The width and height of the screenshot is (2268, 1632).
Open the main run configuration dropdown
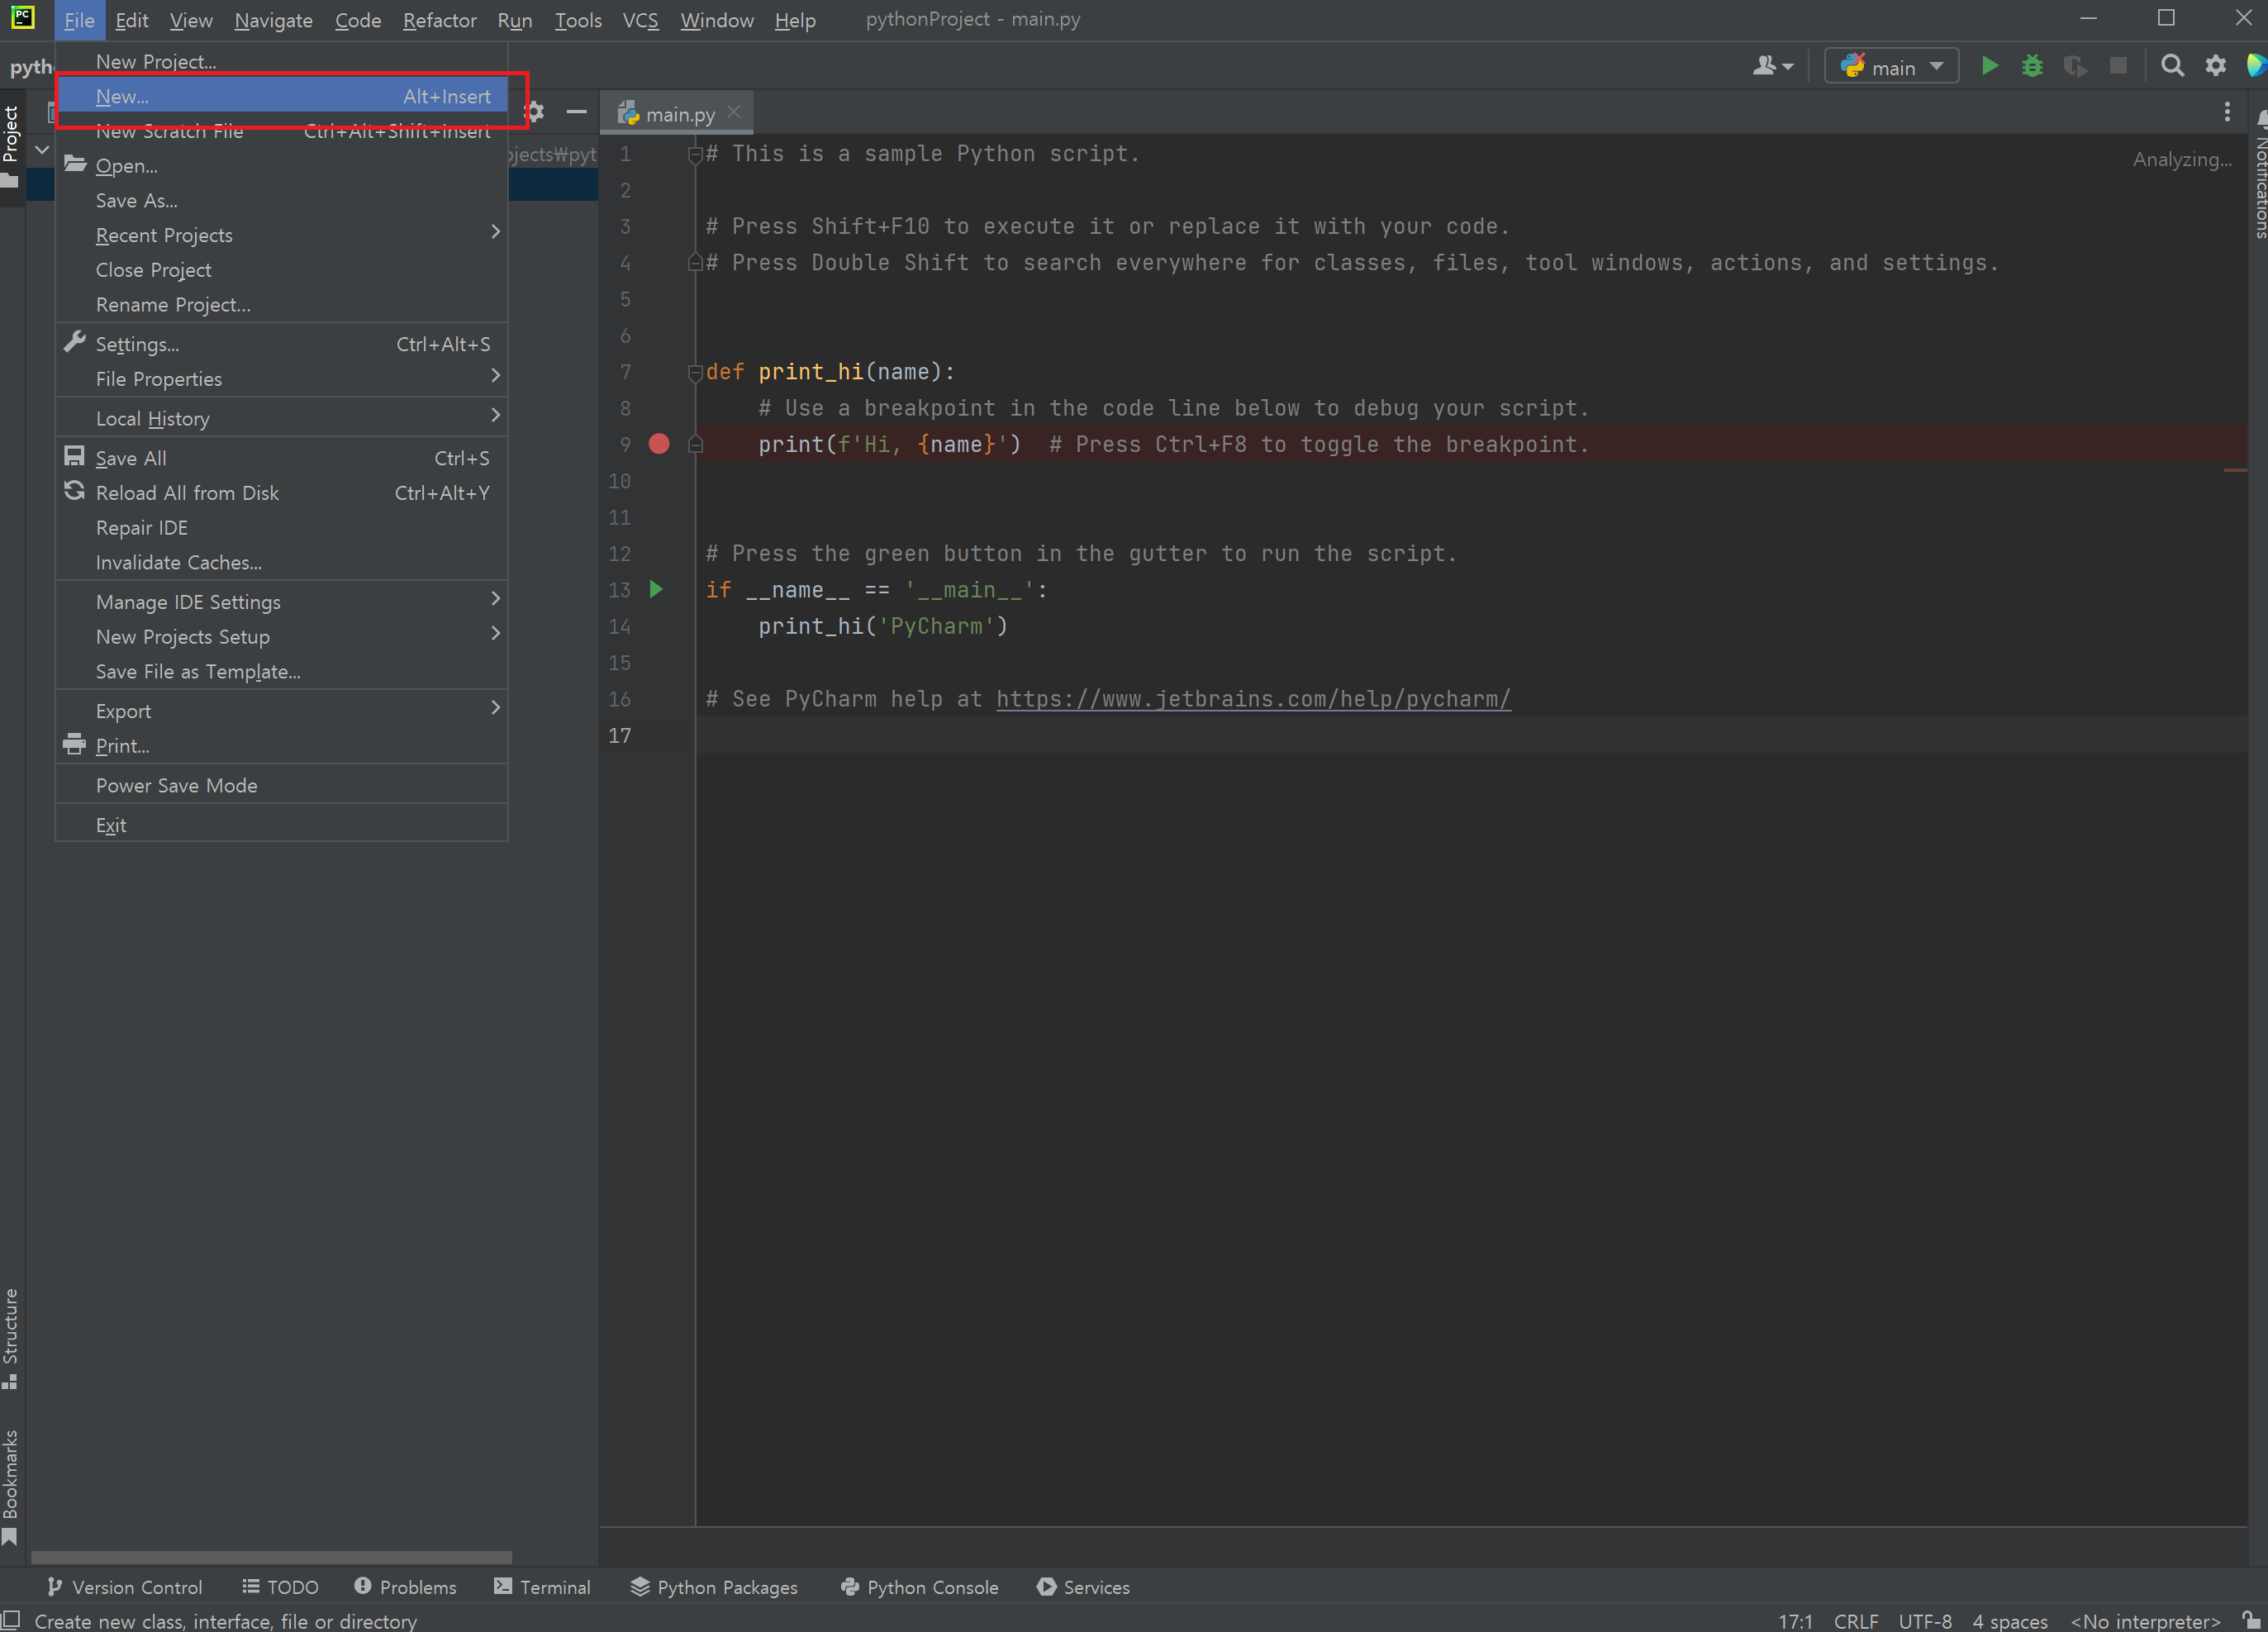pos(1891,66)
